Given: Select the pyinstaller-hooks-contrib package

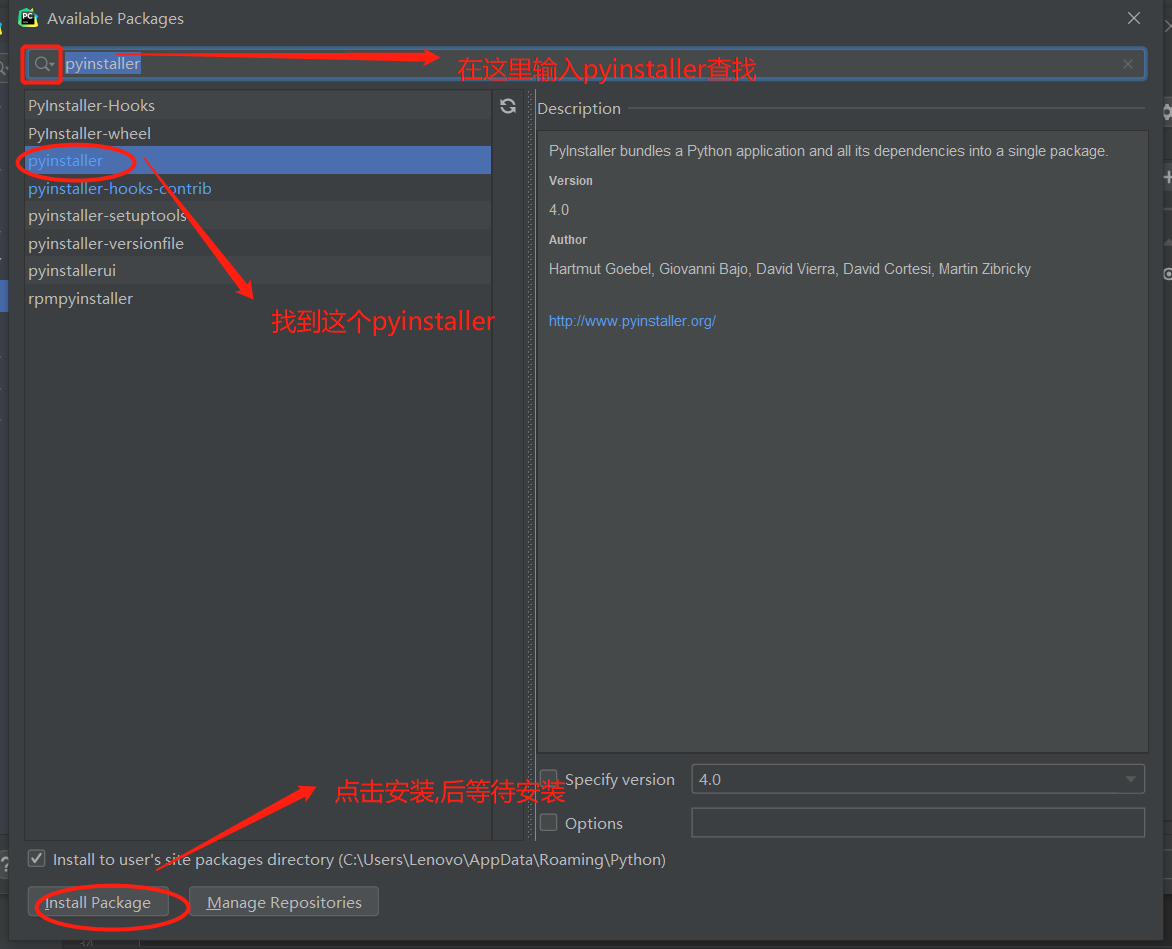Looking at the screenshot, I should coord(119,188).
